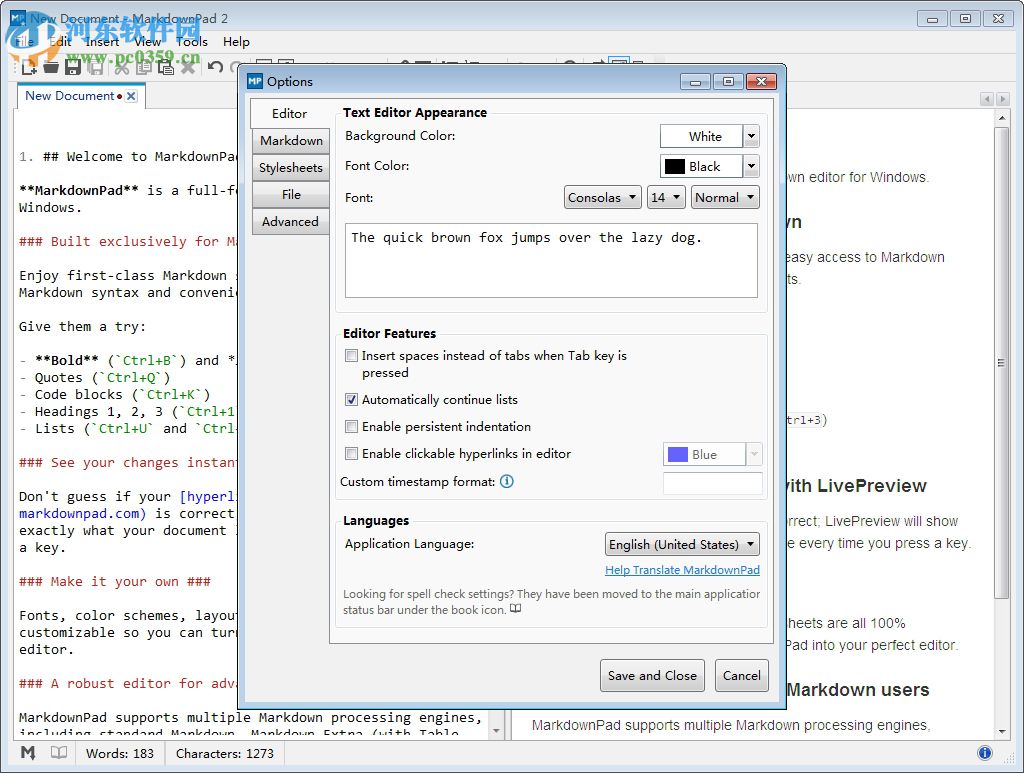Save the document via the toolbar disk icon
The height and width of the screenshot is (773, 1024).
pos(73,67)
